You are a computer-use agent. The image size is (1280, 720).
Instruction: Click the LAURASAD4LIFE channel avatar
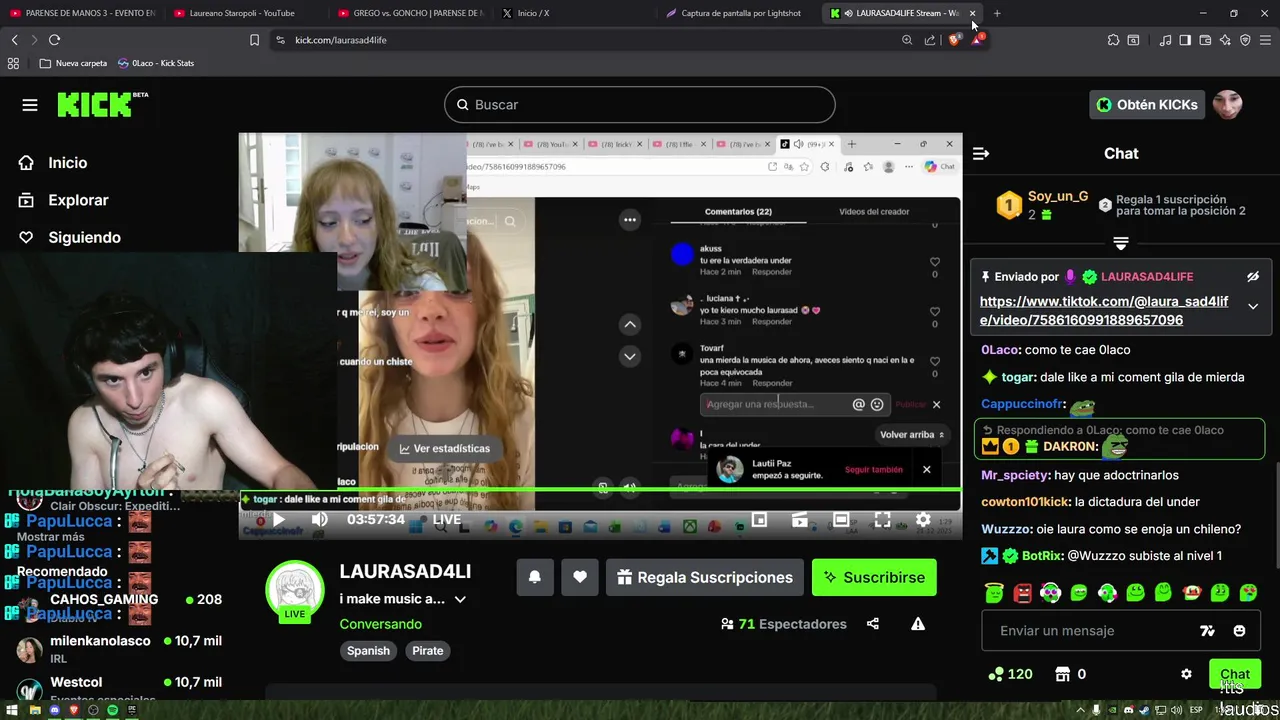(x=295, y=590)
